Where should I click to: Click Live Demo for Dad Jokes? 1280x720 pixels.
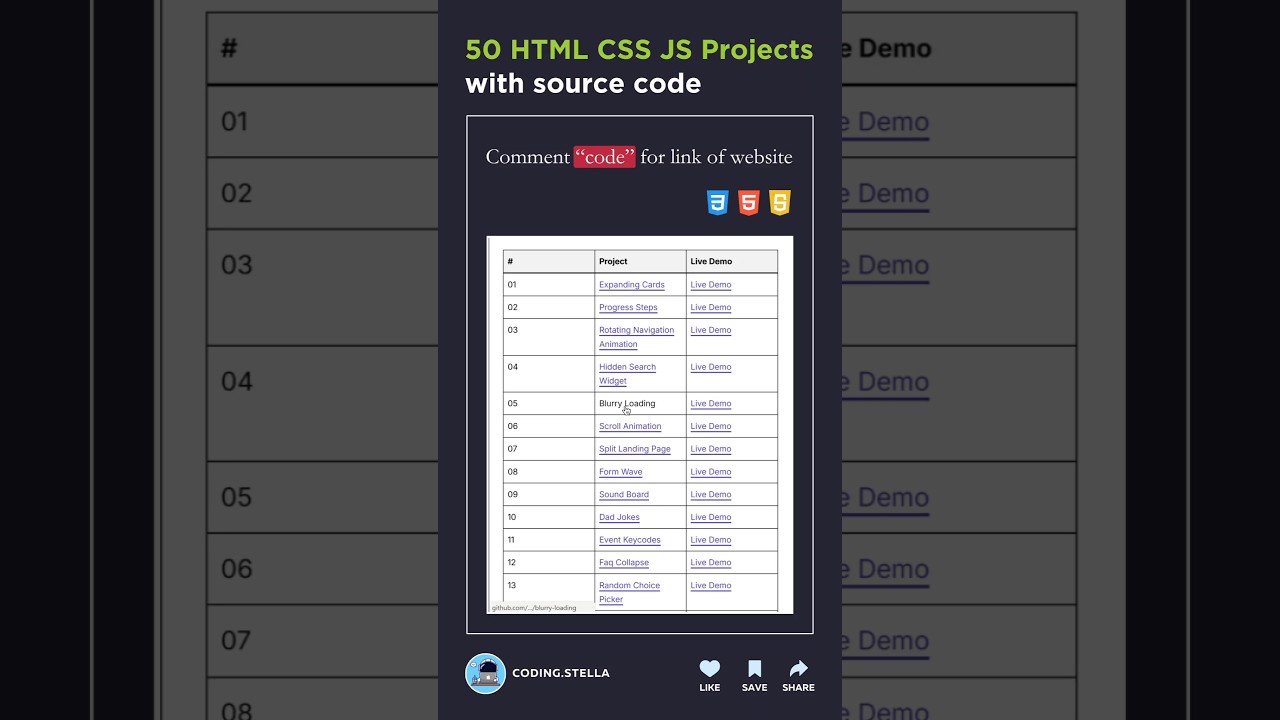711,518
